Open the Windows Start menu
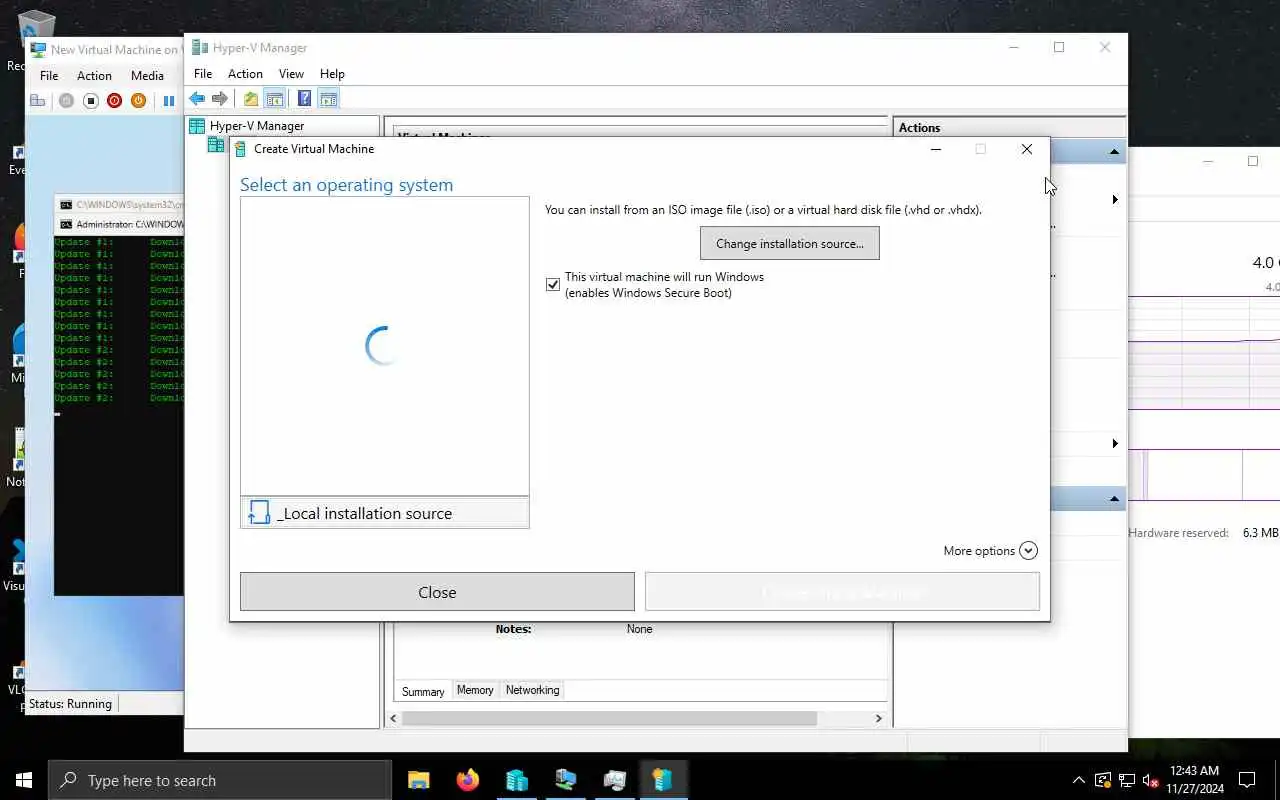The height and width of the screenshot is (800, 1280). pyautogui.click(x=24, y=780)
